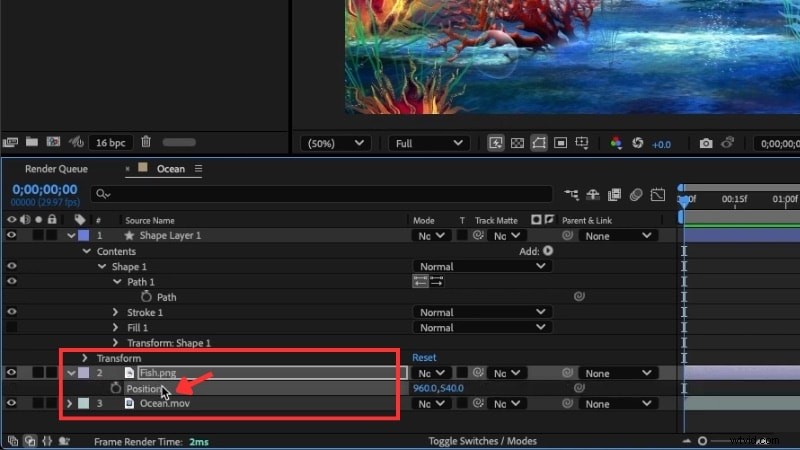Image resolution: width=800 pixels, height=450 pixels.
Task: Toggle the Fish.png layer visibility eye
Action: point(11,372)
